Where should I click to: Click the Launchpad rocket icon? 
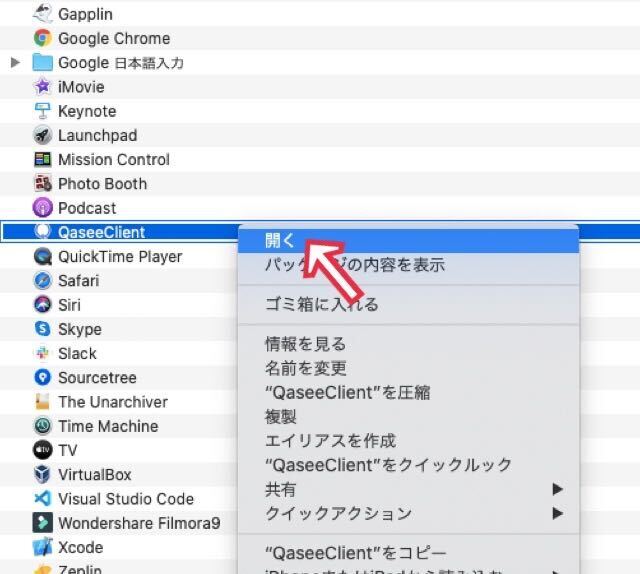[x=42, y=135]
